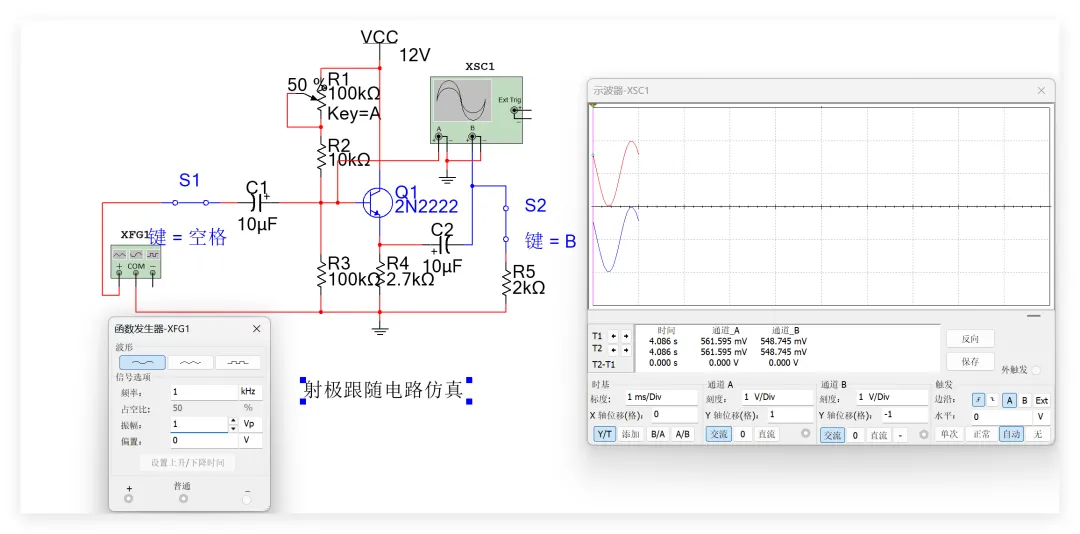The width and height of the screenshot is (1080, 534).
Task: Select resistor R5 2kΩ symbol
Action: 506,281
